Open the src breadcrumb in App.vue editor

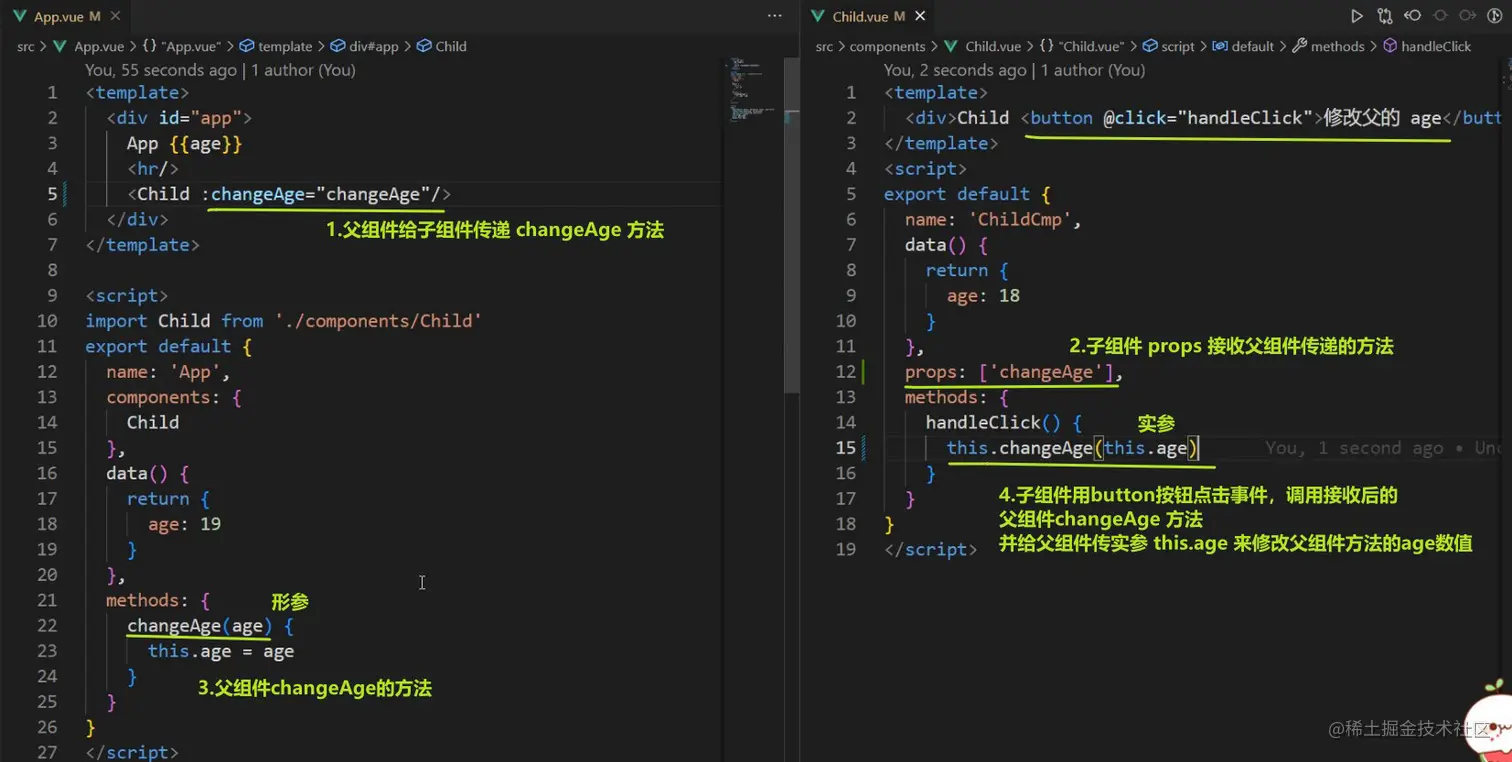point(26,46)
